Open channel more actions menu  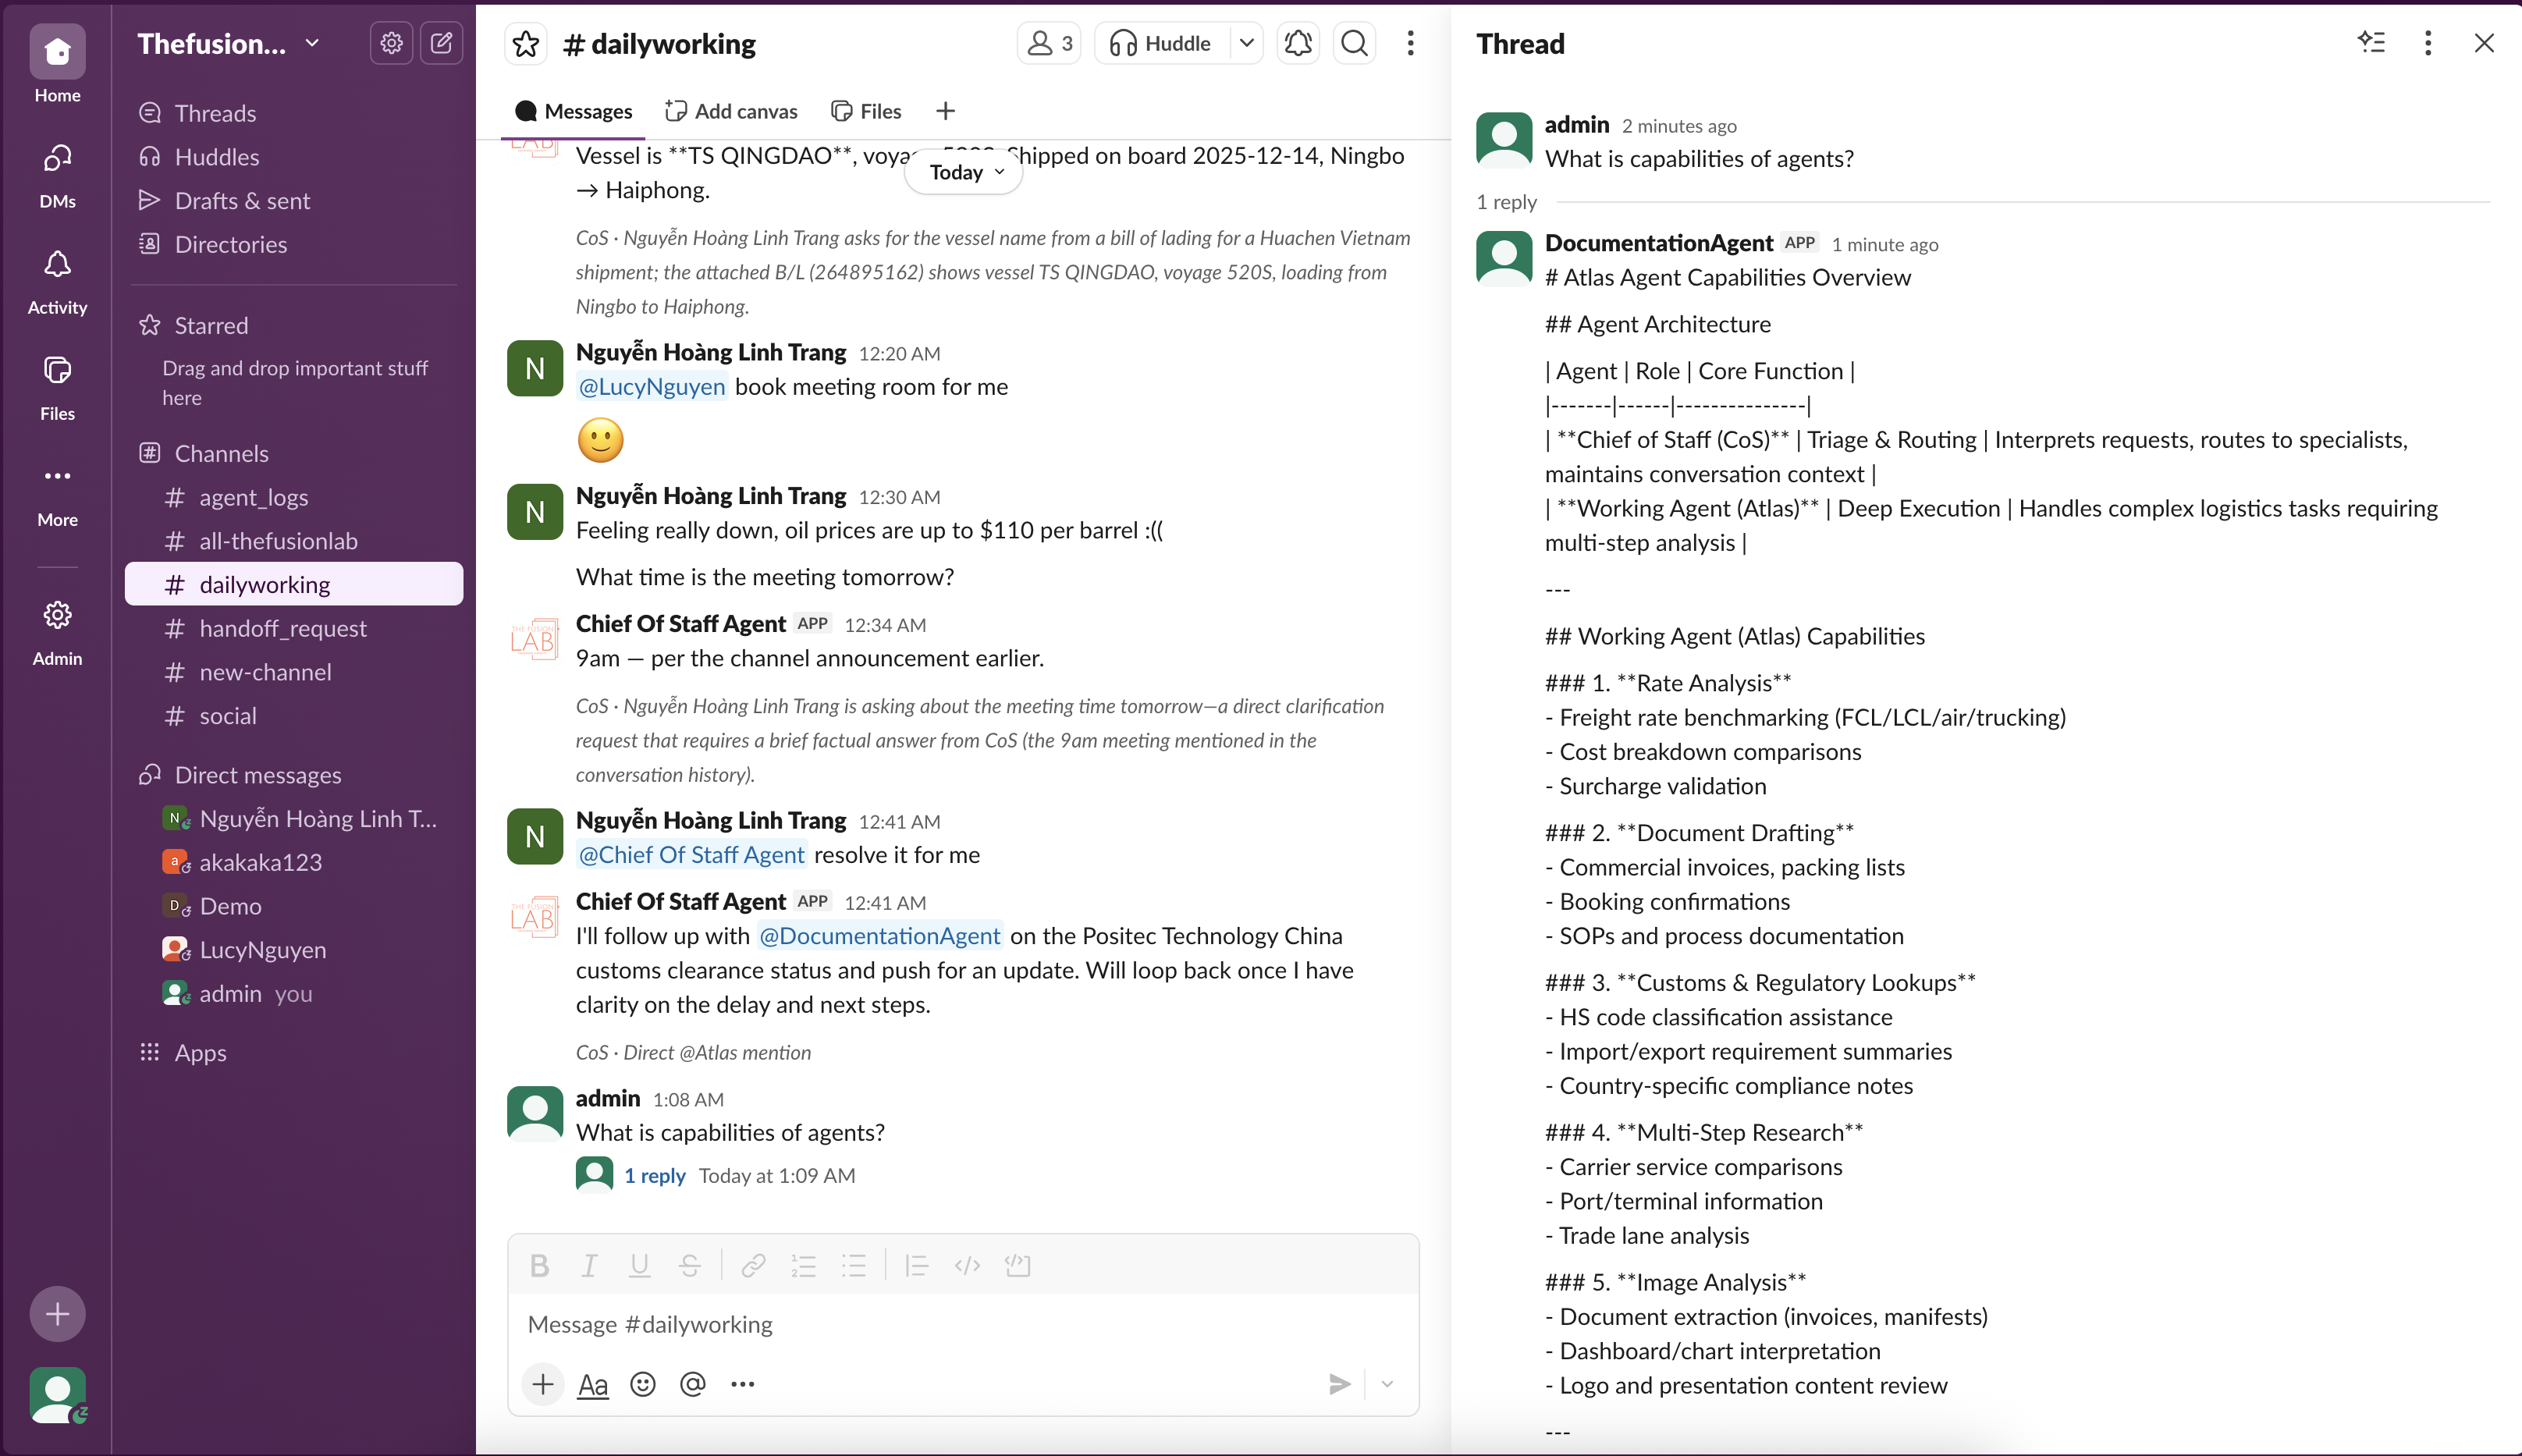(x=1410, y=43)
